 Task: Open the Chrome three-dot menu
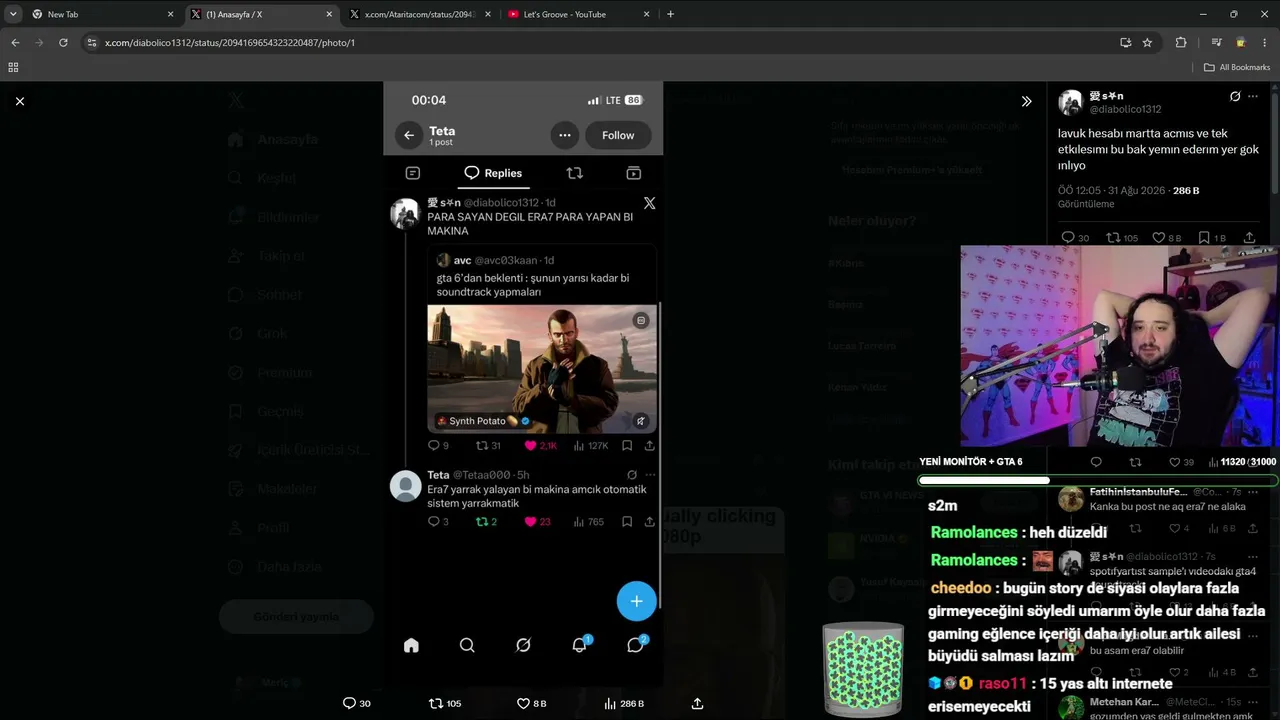coord(1265,43)
